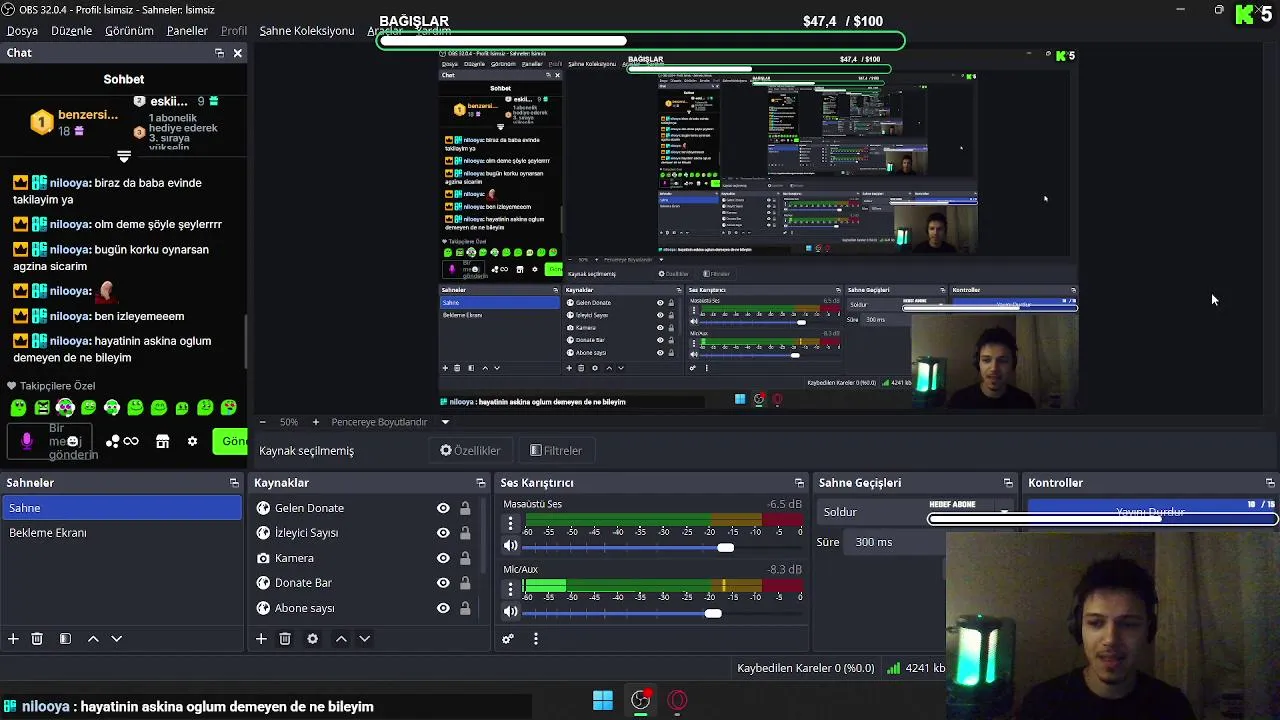This screenshot has height=720, width=1280.
Task: Undock the Ses Karıştırıcı panel
Action: (x=799, y=483)
